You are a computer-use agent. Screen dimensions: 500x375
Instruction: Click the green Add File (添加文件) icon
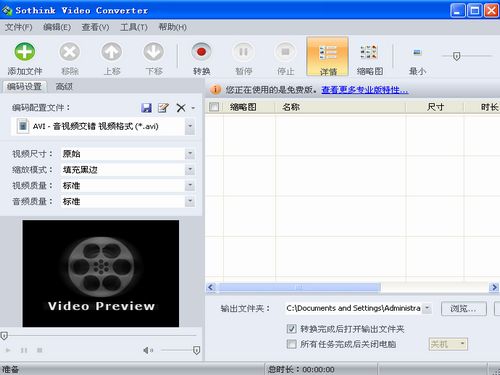(x=25, y=52)
